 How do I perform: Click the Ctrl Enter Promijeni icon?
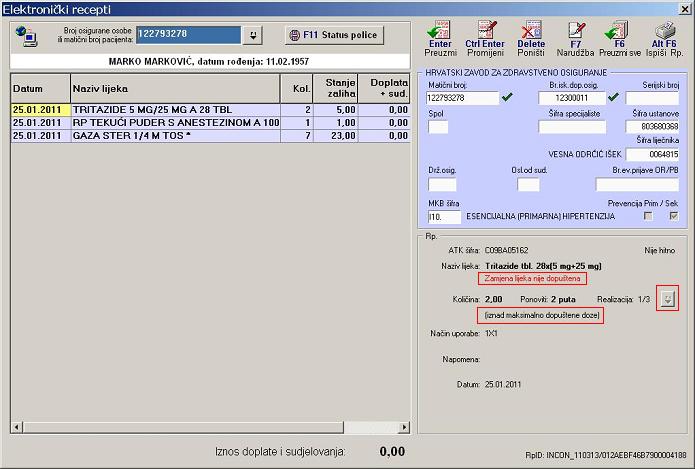tap(485, 39)
